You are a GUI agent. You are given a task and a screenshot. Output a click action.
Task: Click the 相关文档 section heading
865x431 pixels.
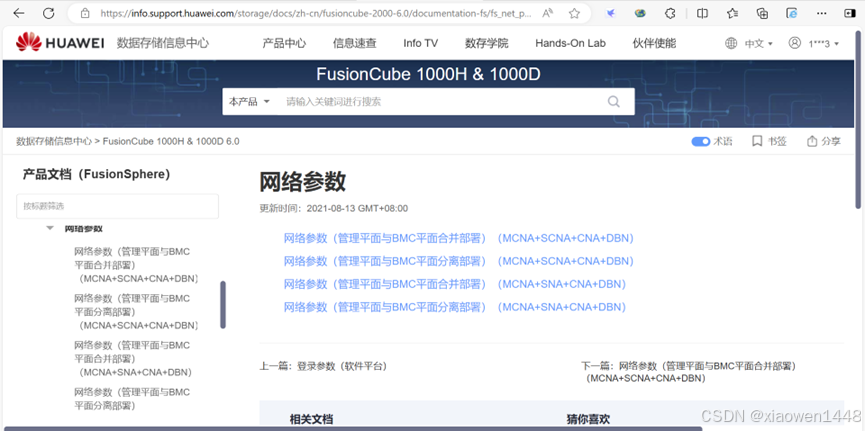coord(311,419)
